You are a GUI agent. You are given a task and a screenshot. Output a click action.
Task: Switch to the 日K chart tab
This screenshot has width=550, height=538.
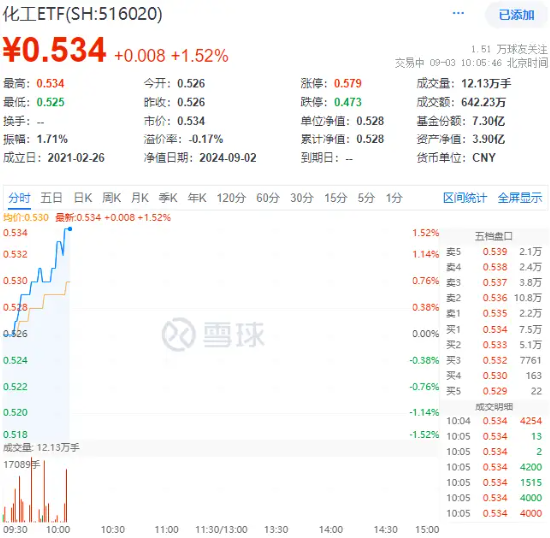pyautogui.click(x=83, y=198)
